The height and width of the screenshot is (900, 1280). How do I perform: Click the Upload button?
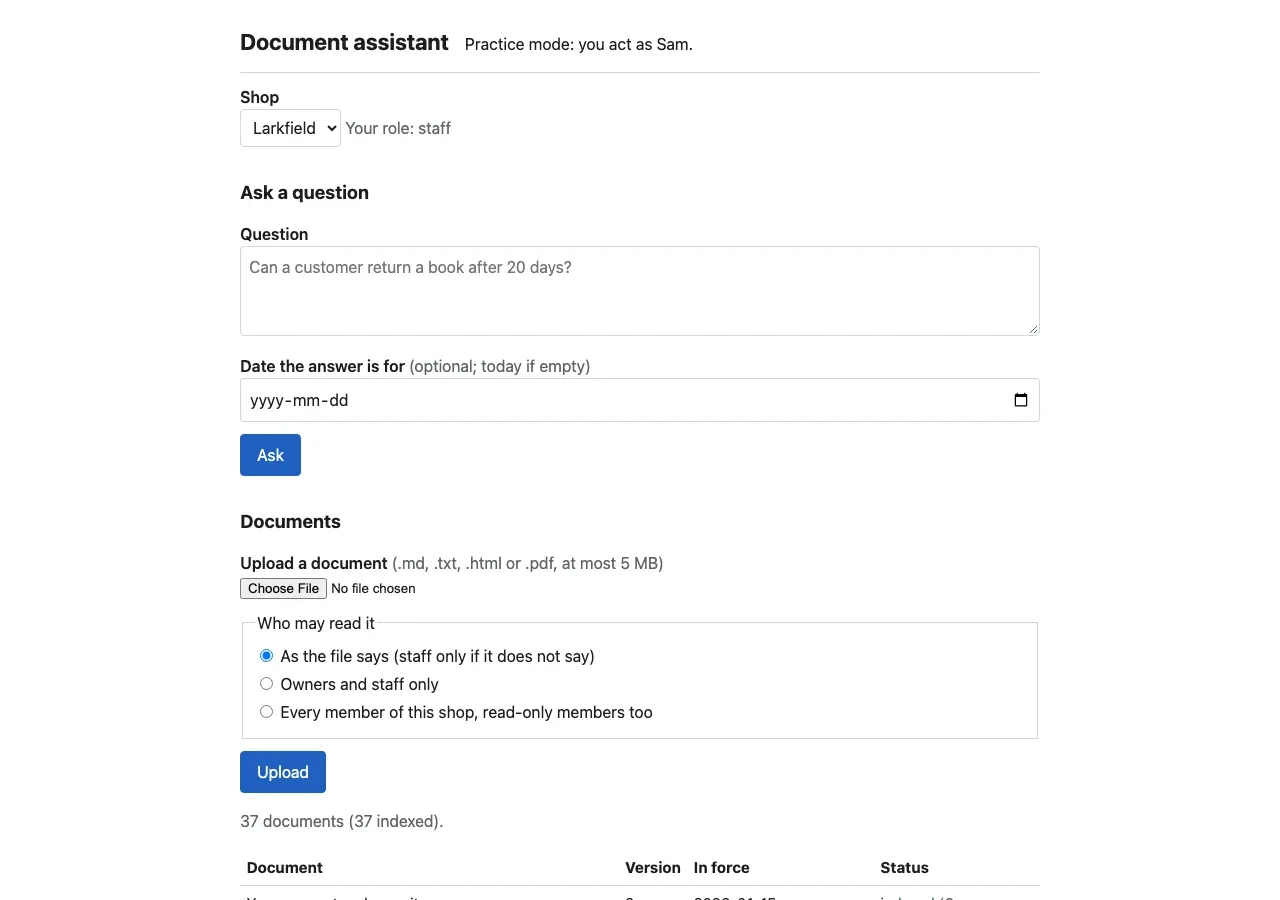click(x=283, y=772)
